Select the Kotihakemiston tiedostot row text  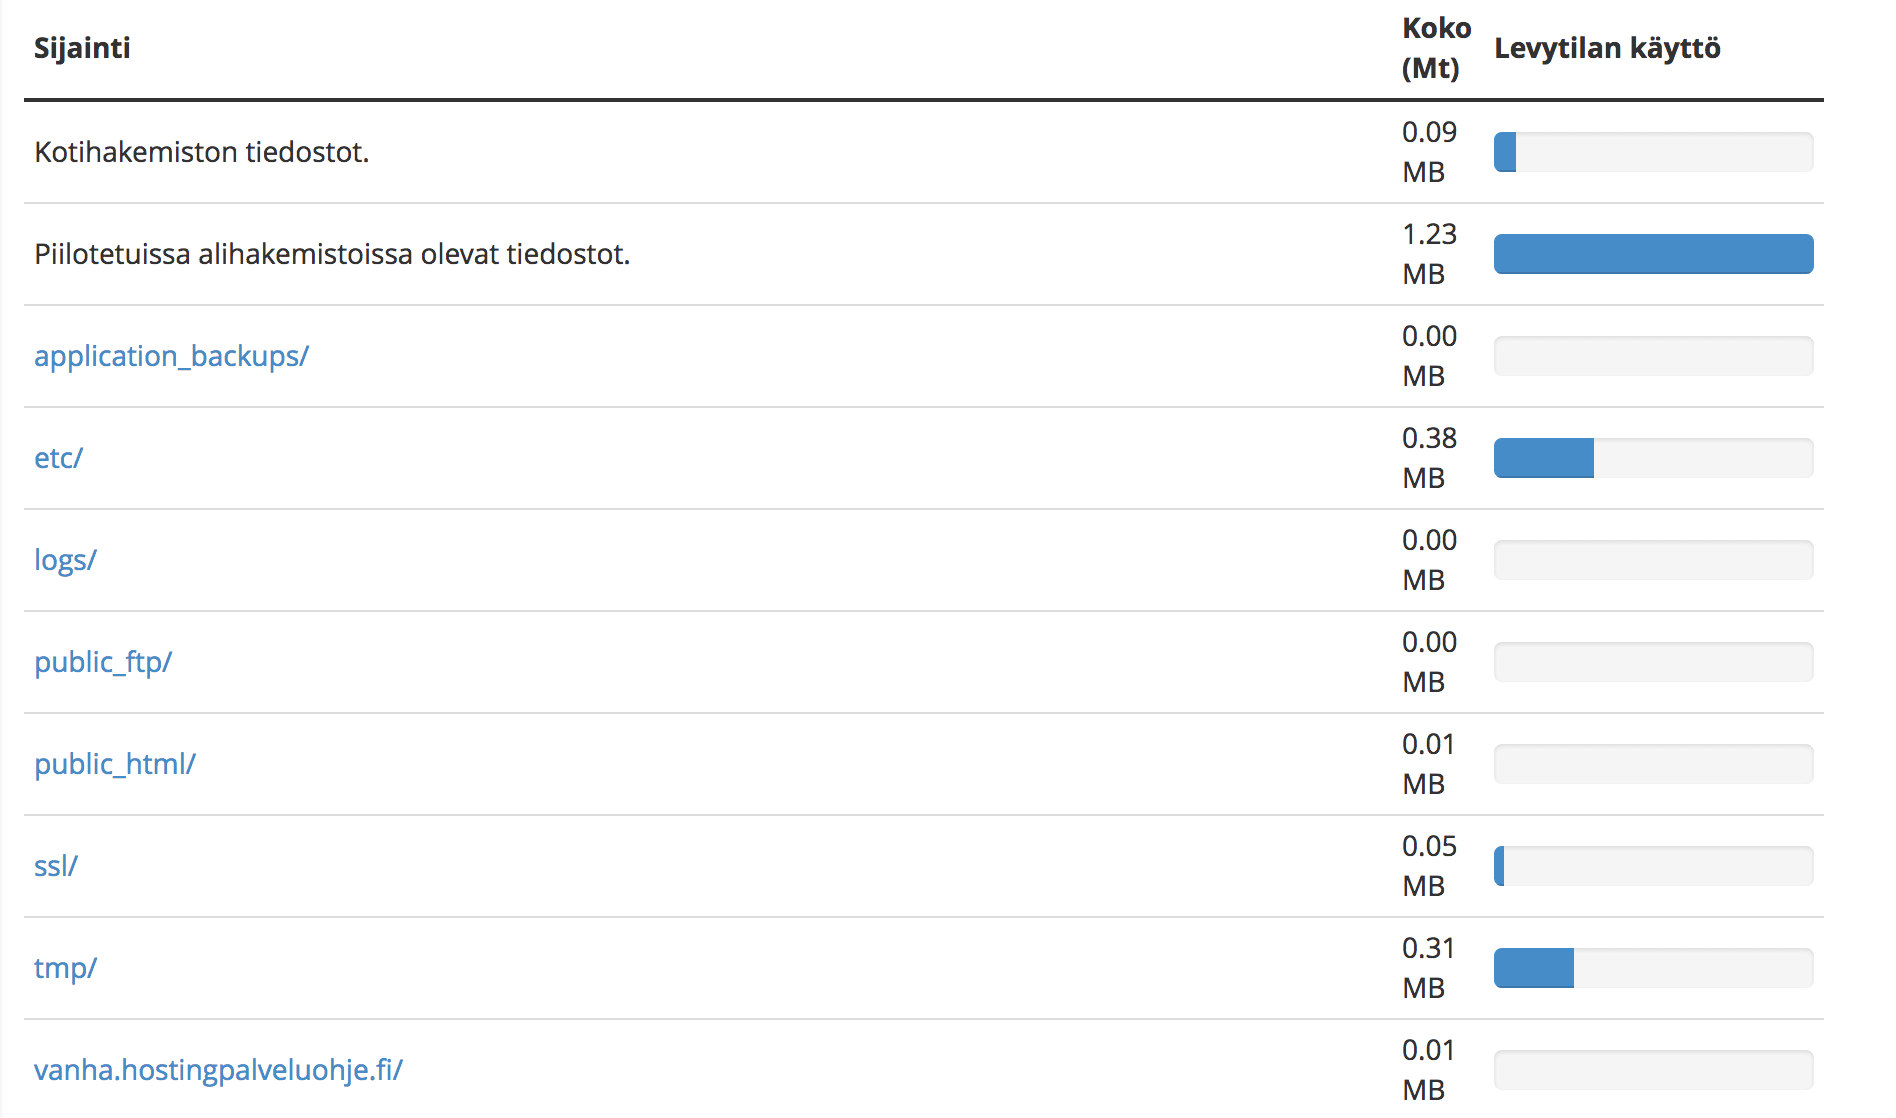point(202,152)
